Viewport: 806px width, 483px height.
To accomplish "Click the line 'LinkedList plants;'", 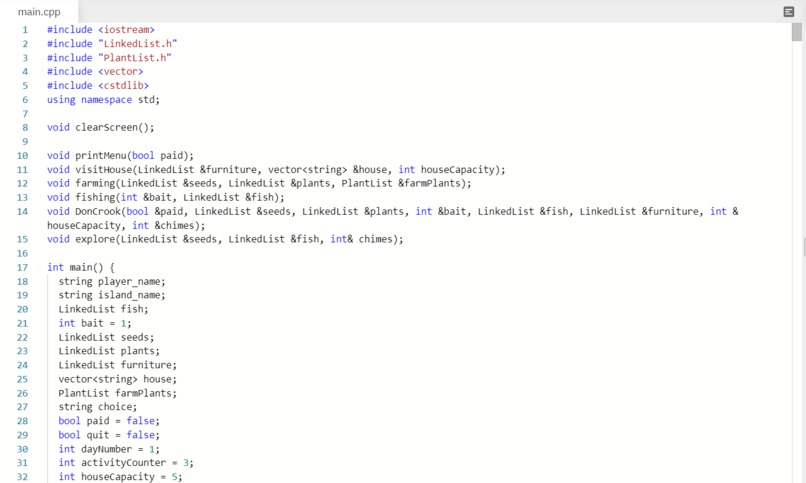I will (109, 351).
